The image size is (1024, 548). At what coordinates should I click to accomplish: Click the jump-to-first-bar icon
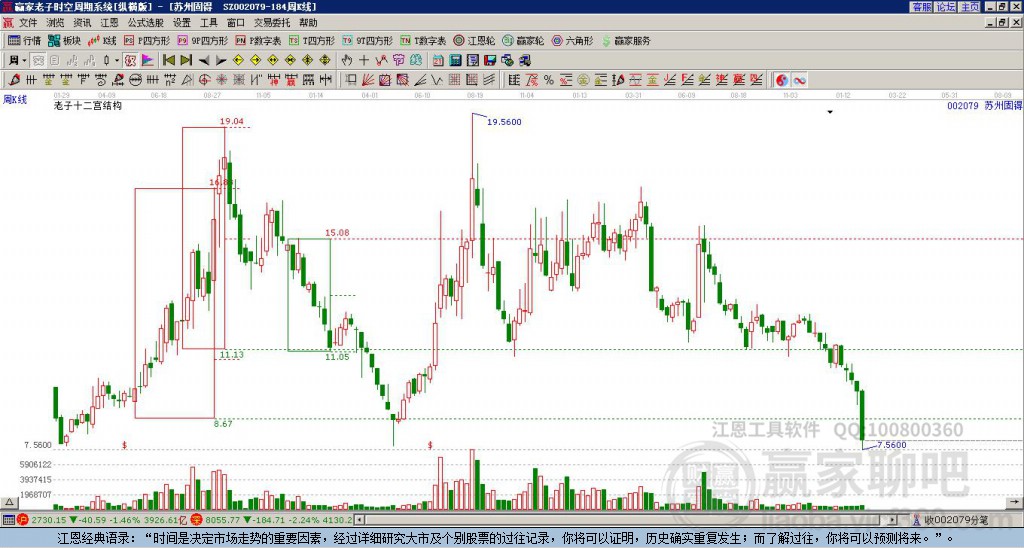click(x=168, y=60)
